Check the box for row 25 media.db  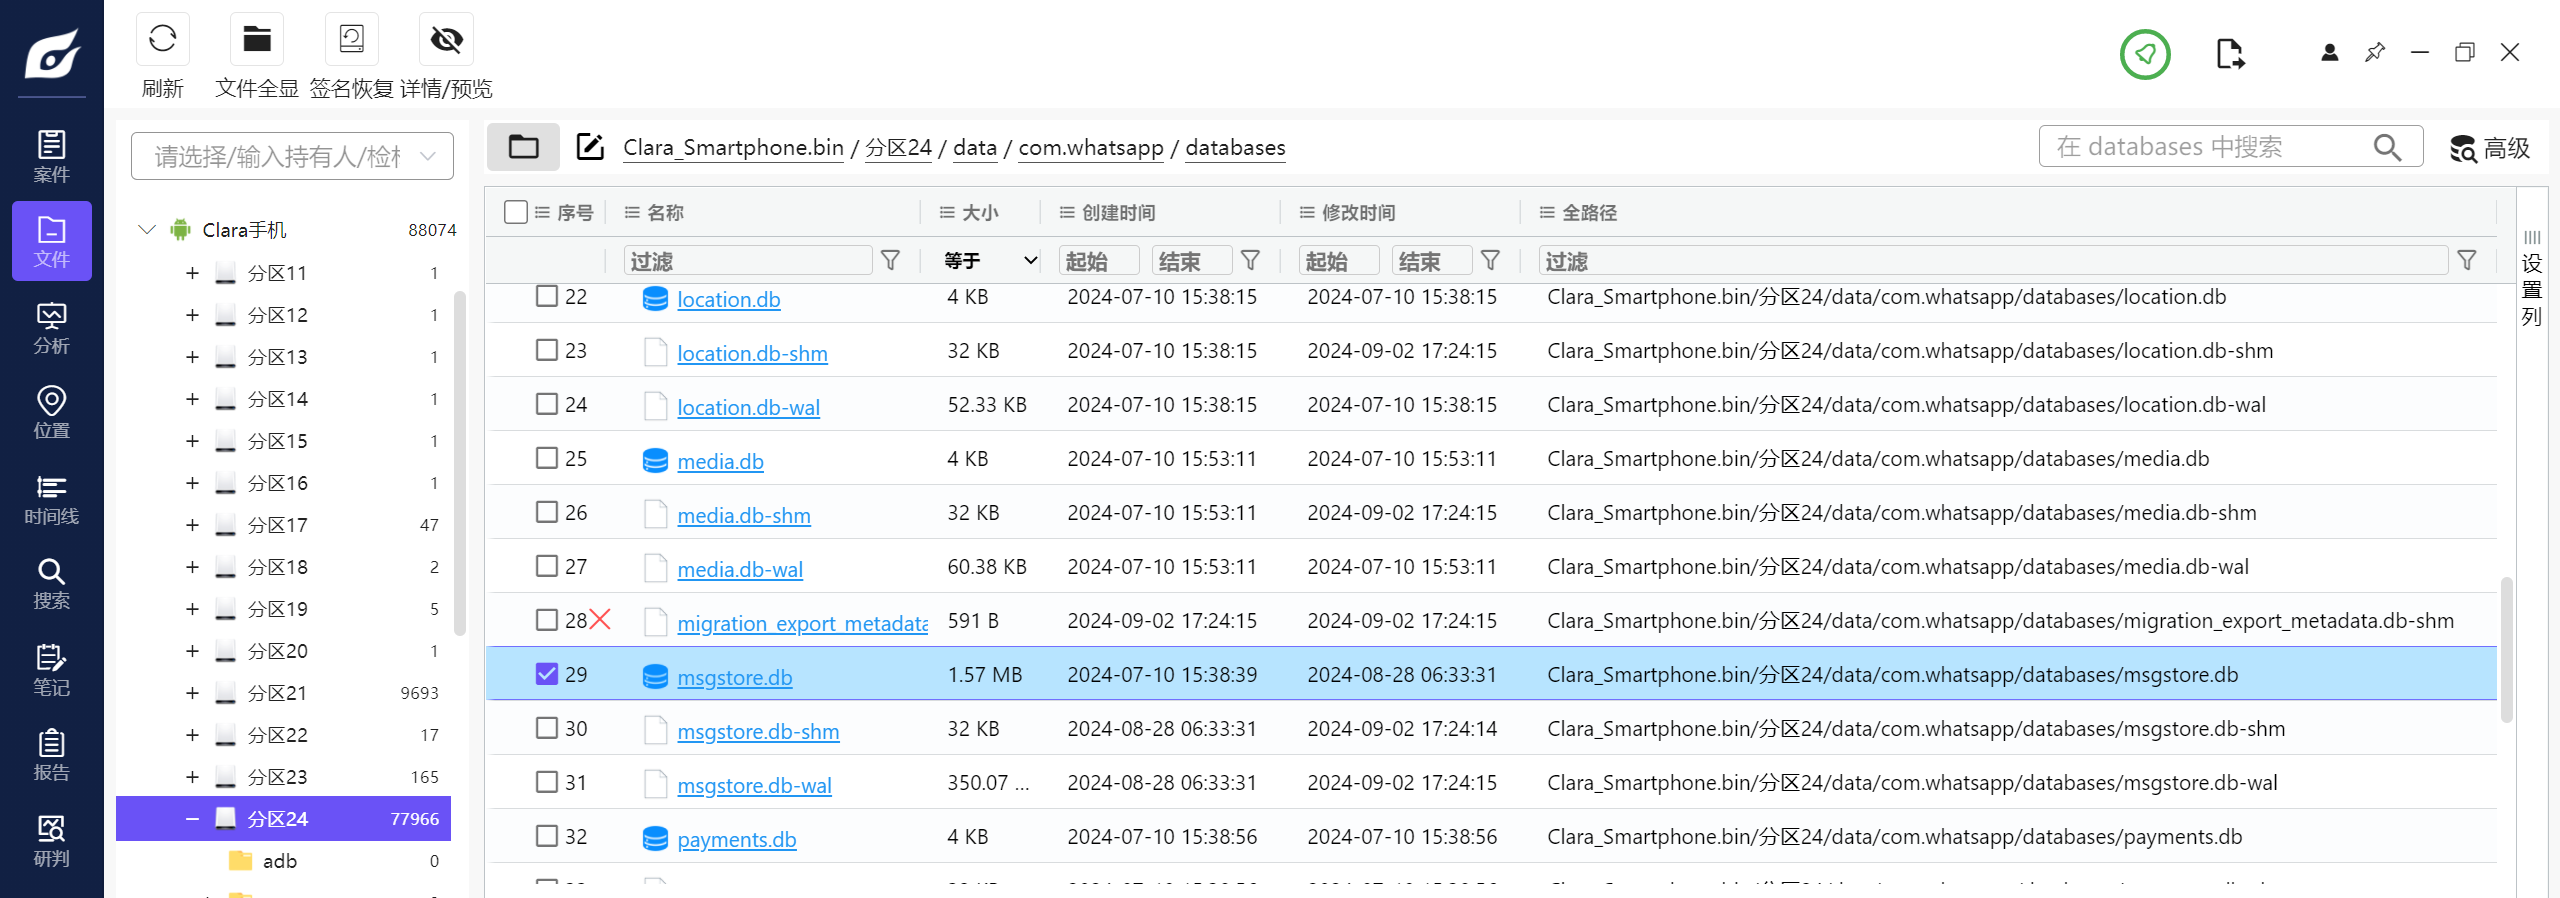(546, 458)
